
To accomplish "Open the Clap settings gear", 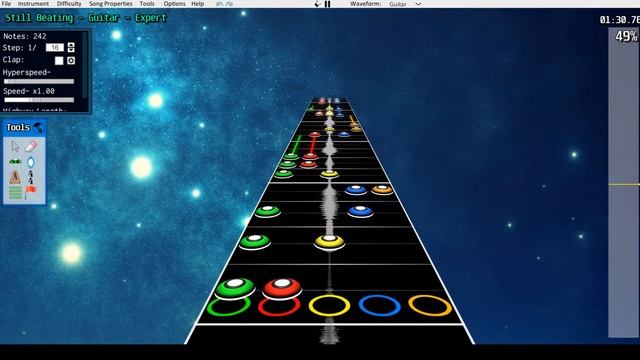I will coord(71,60).
